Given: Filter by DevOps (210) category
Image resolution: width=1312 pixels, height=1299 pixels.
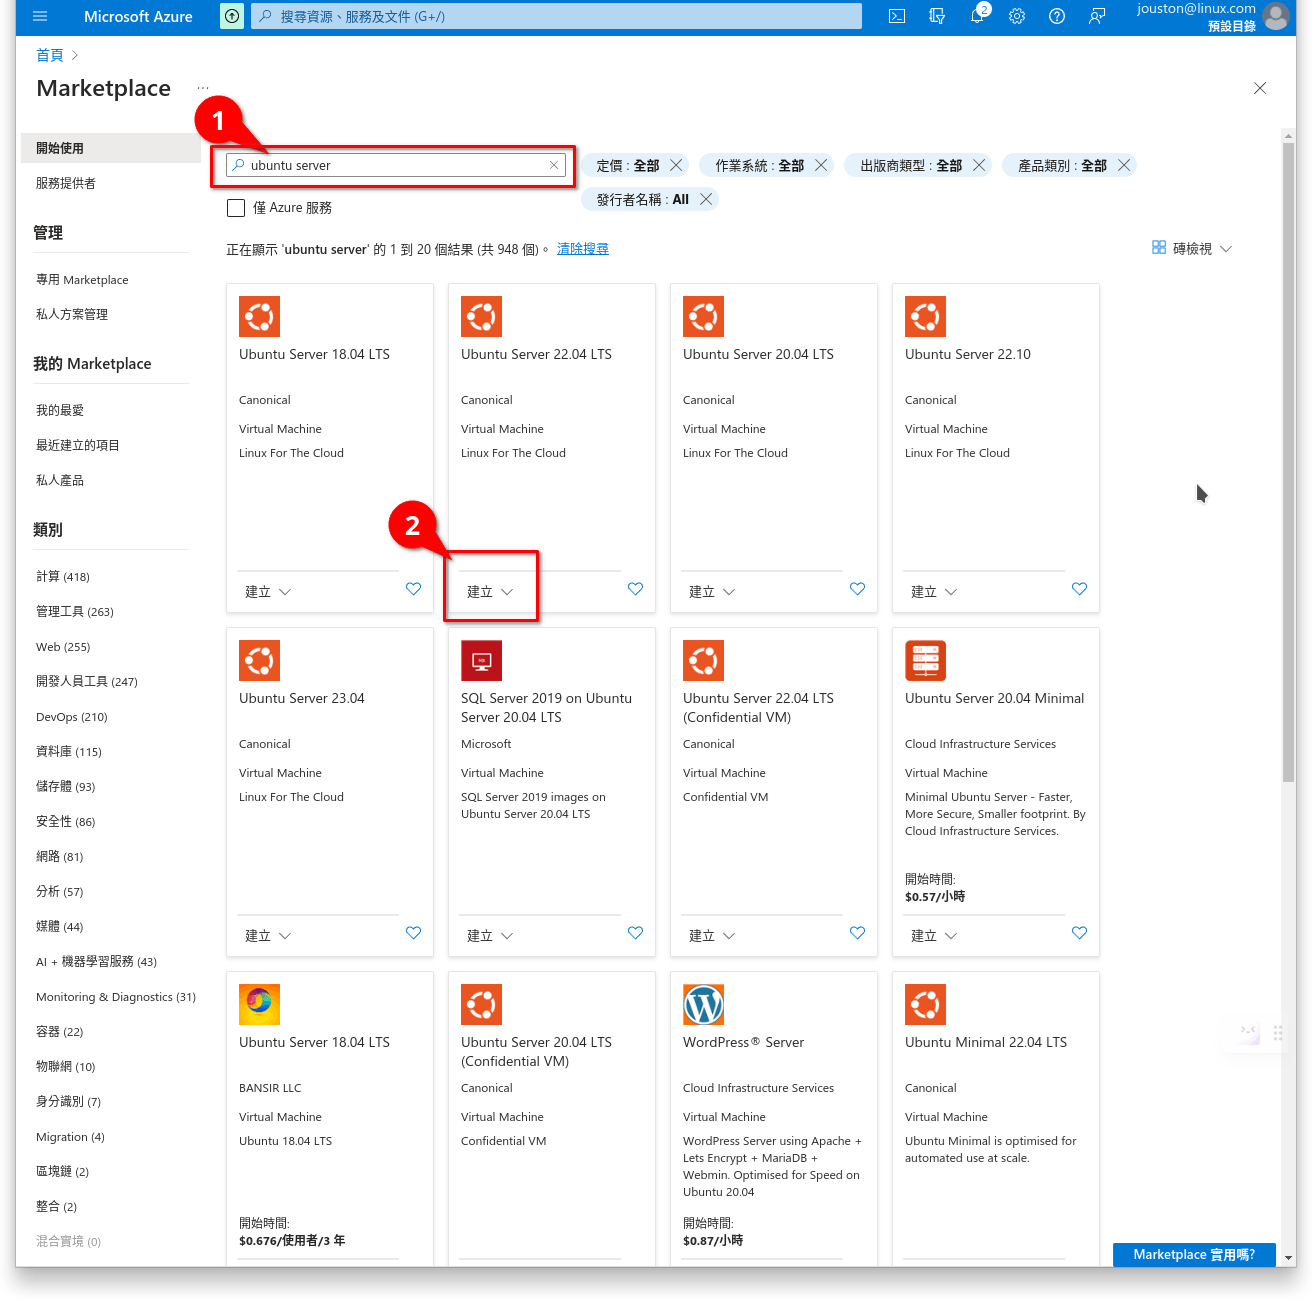Looking at the screenshot, I should (x=72, y=717).
